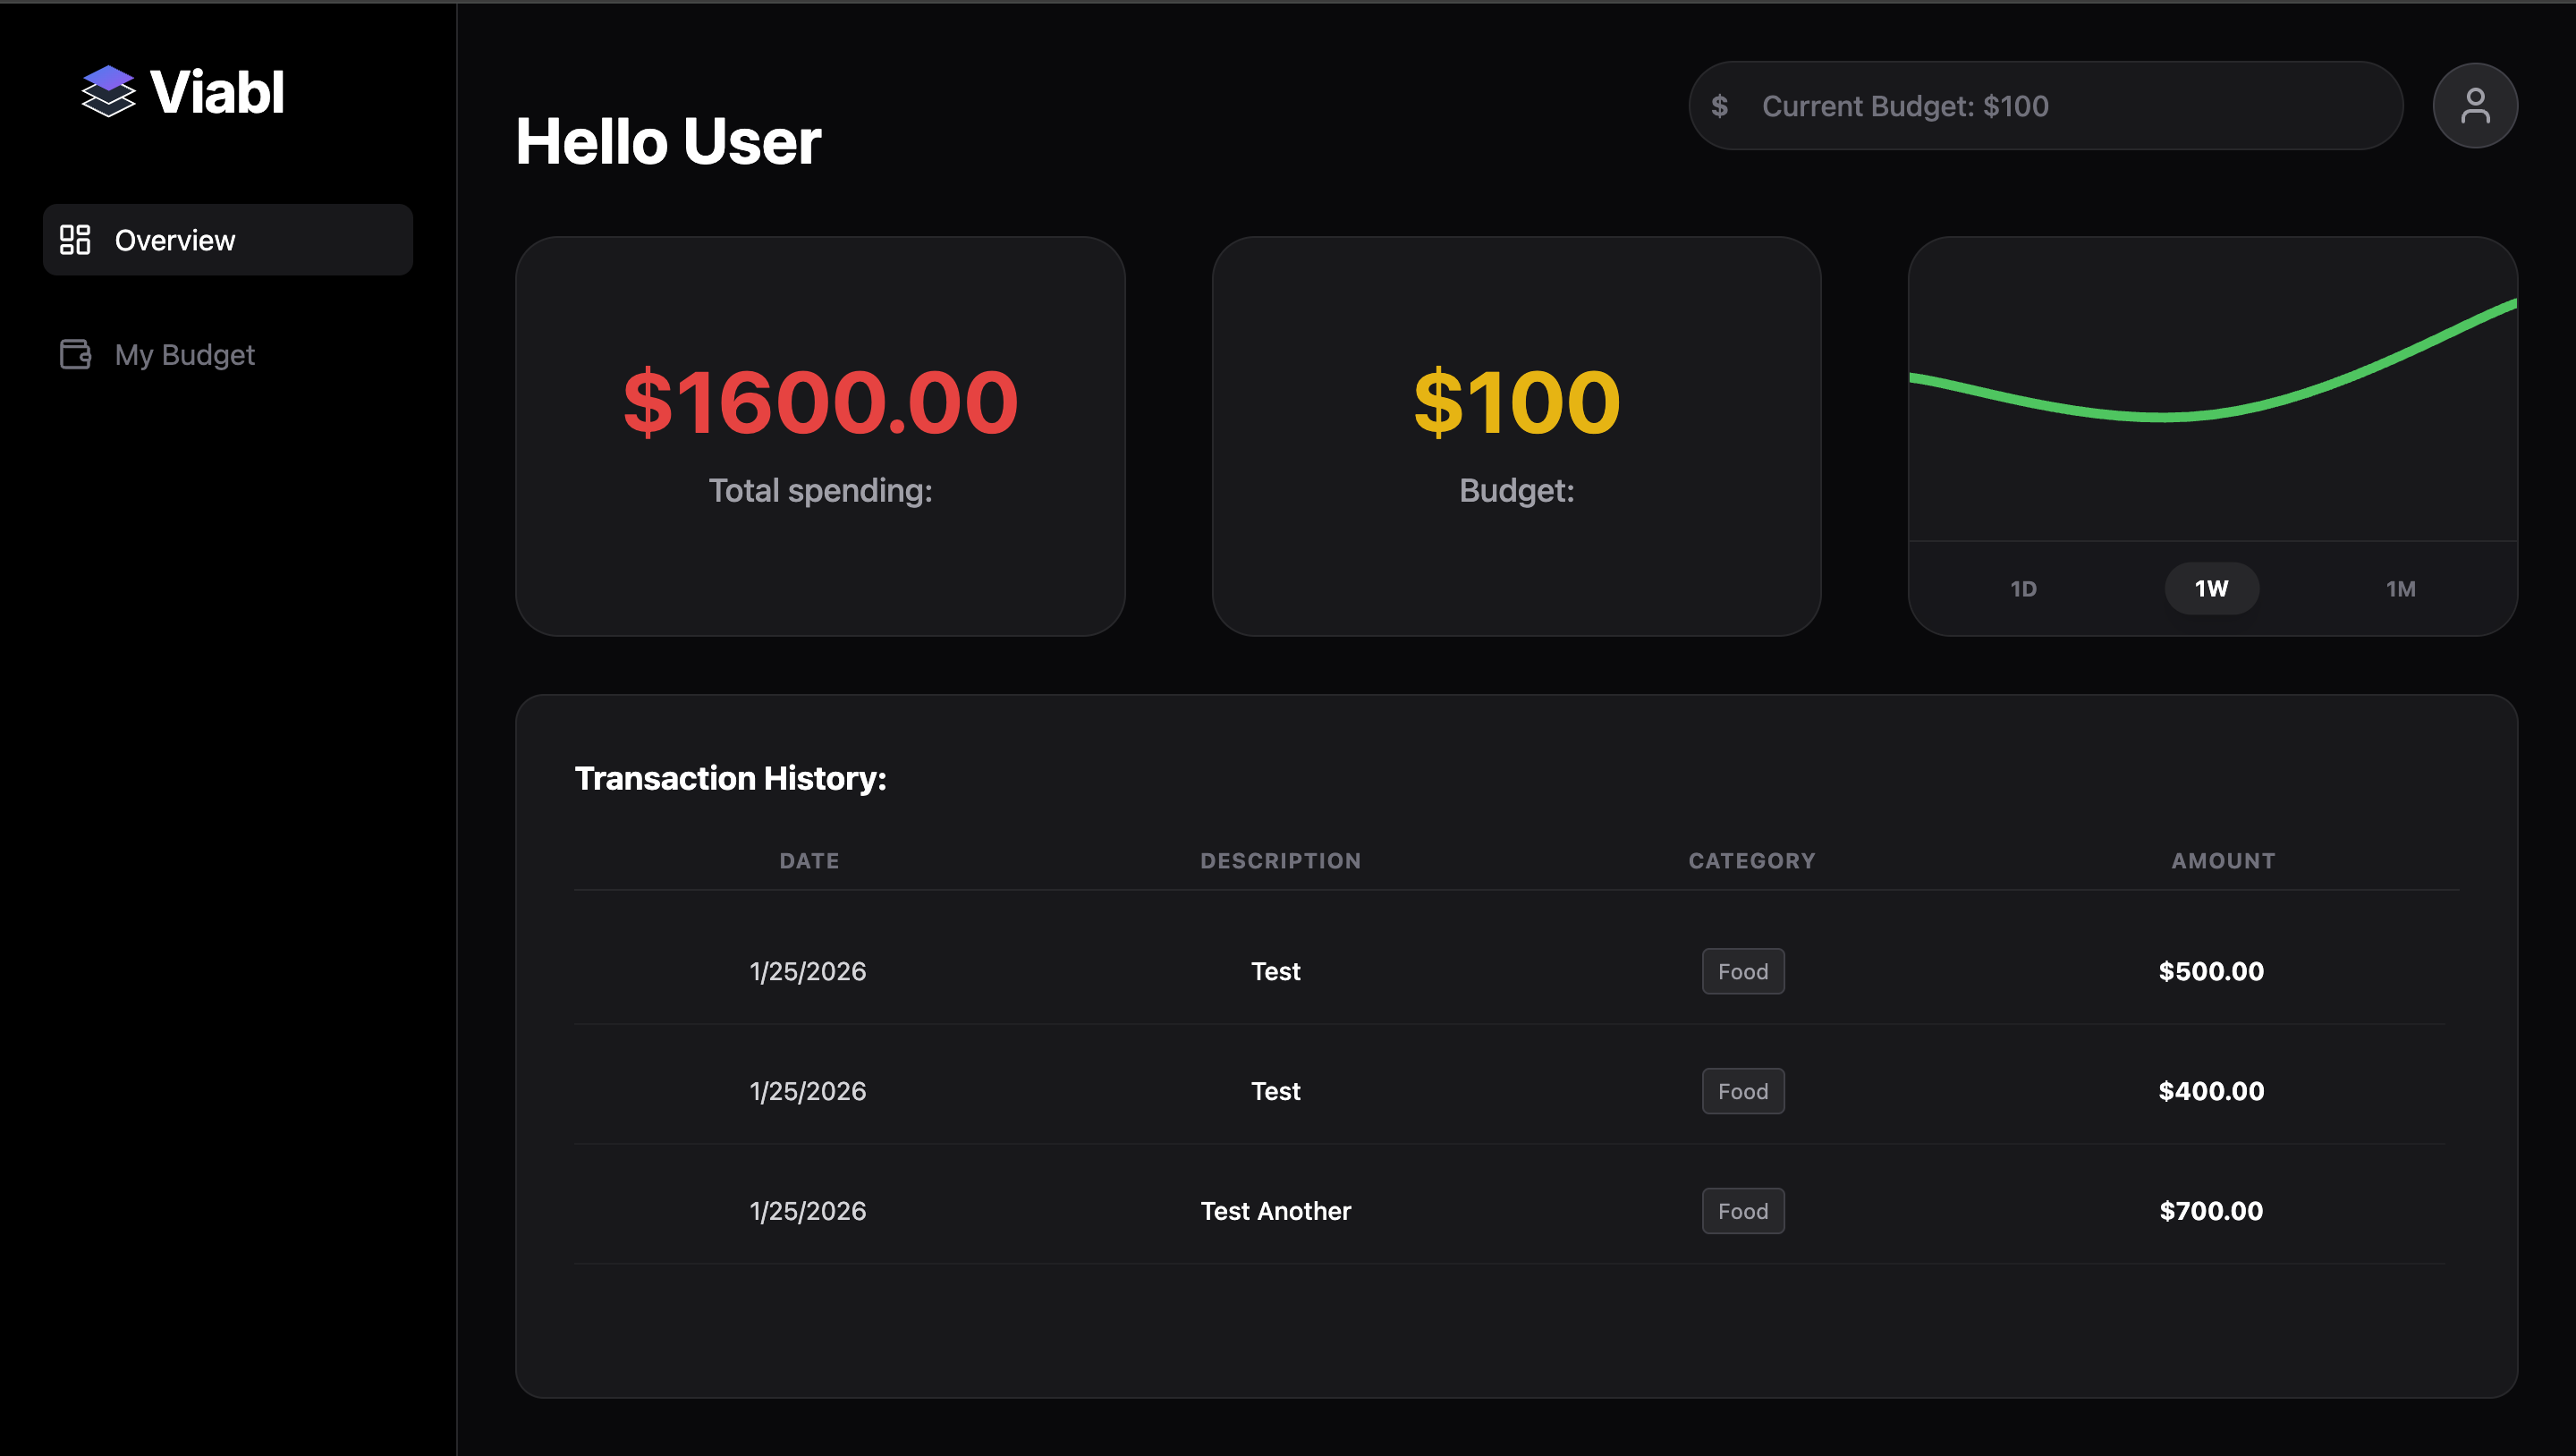Screen dimensions: 2576x1456
Task: Open the user profile avatar icon
Action: tap(2474, 106)
